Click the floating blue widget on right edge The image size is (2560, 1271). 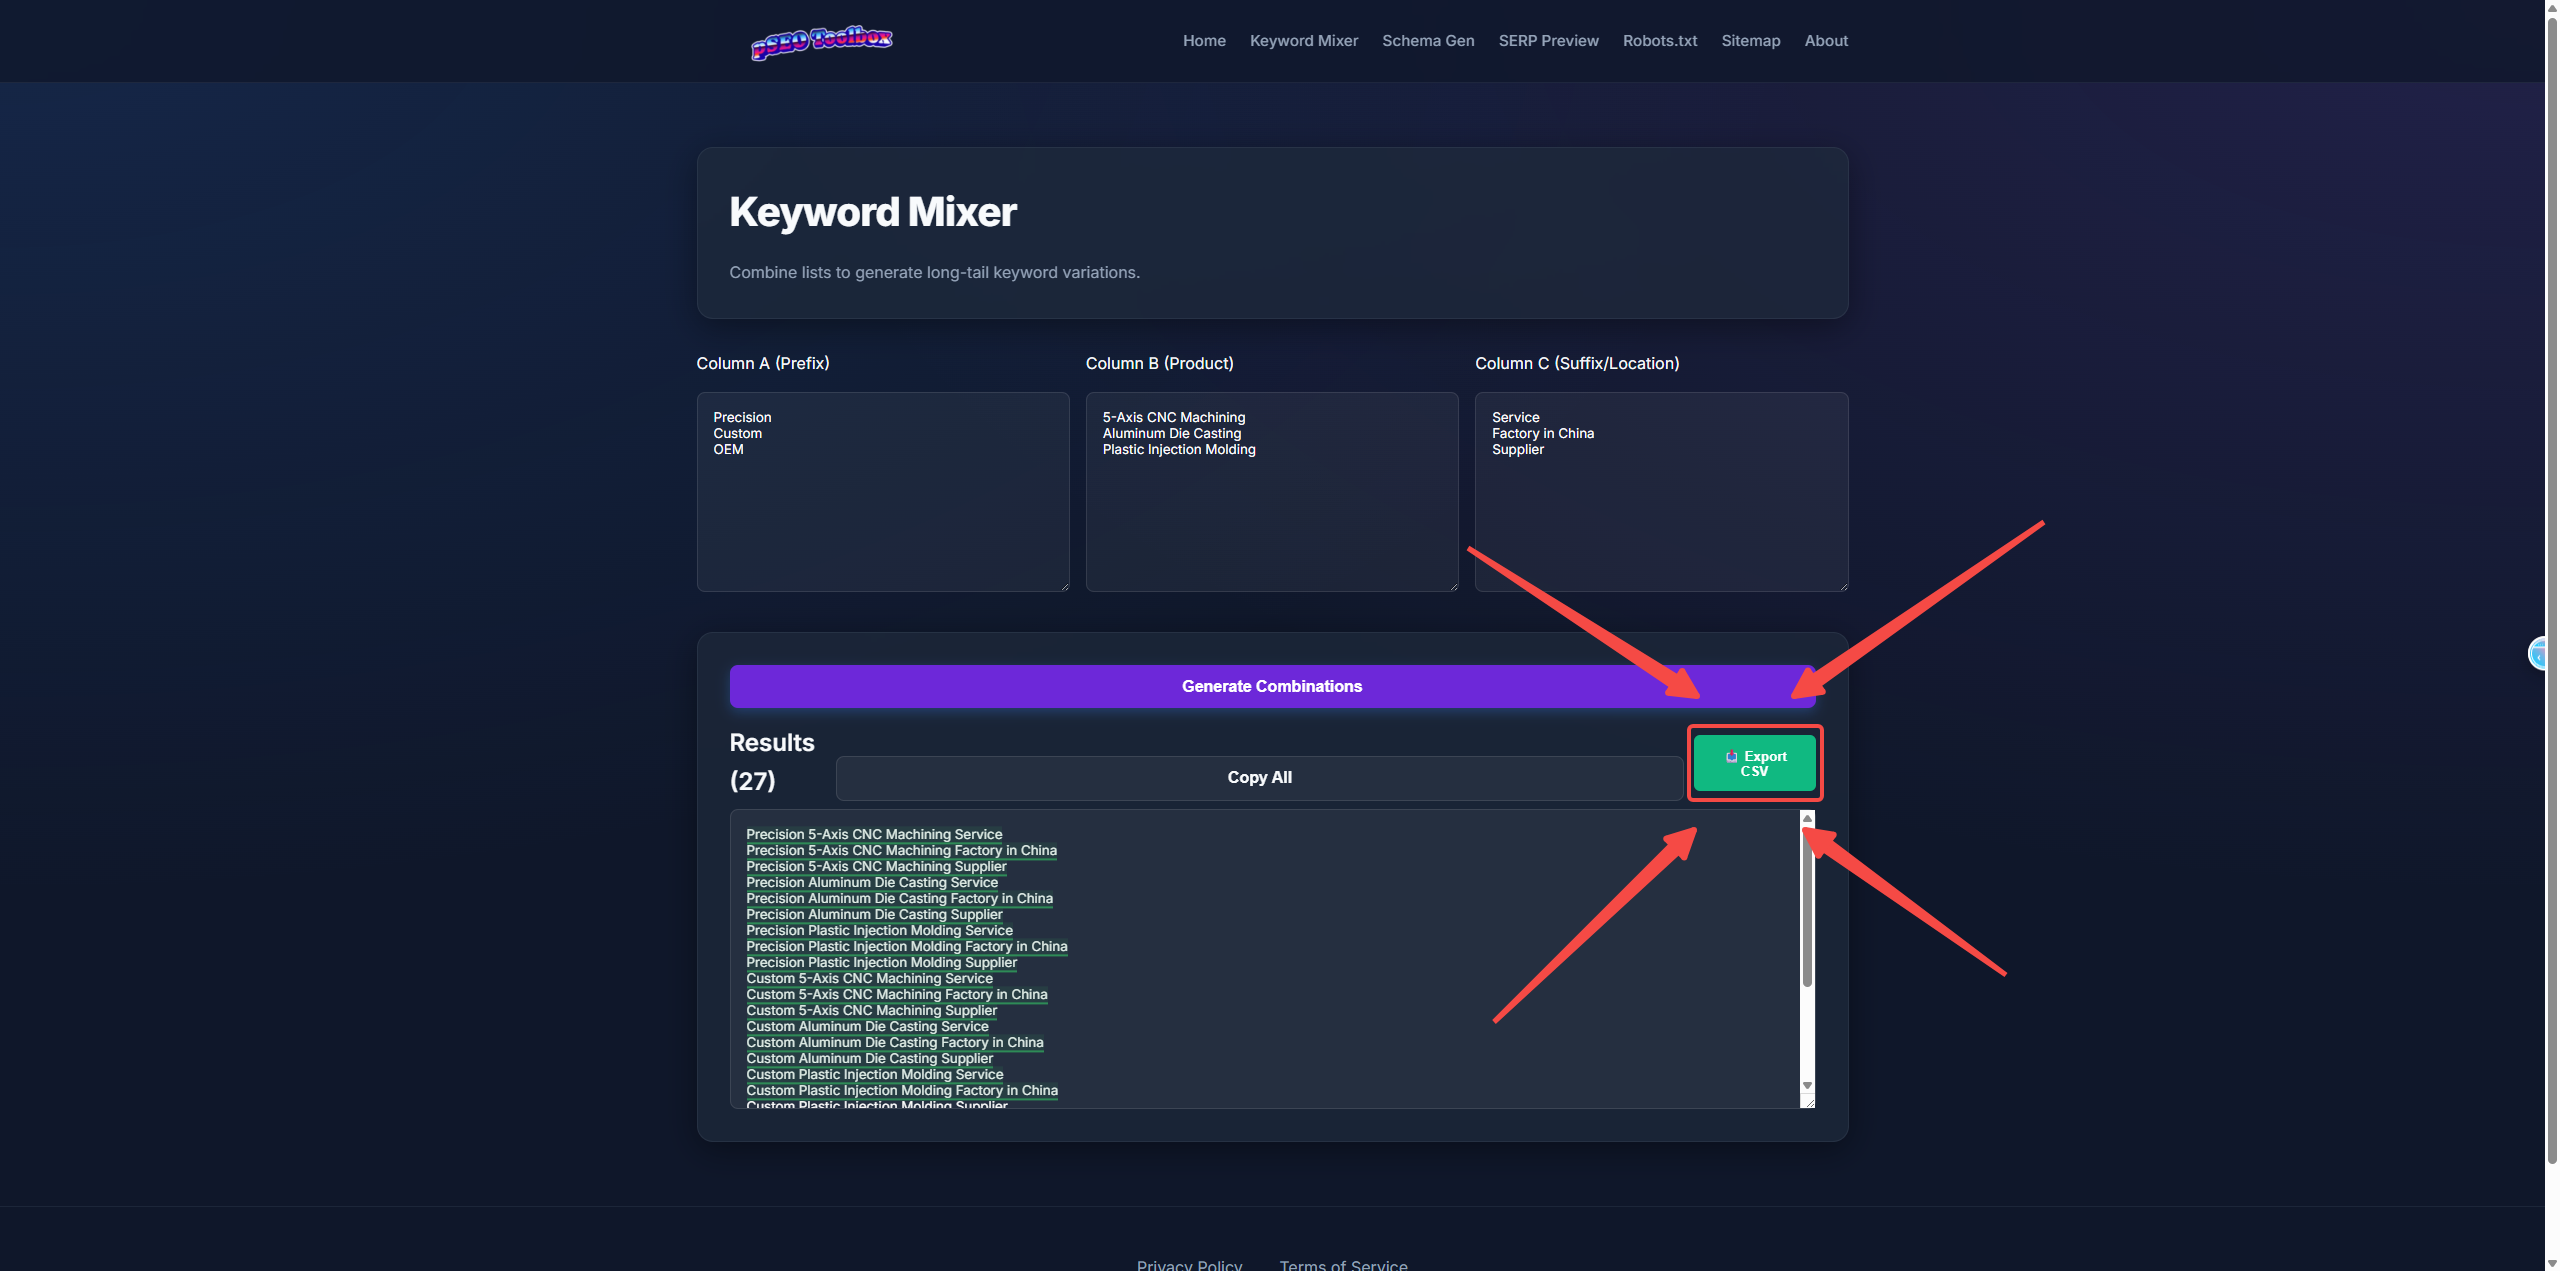2541,654
